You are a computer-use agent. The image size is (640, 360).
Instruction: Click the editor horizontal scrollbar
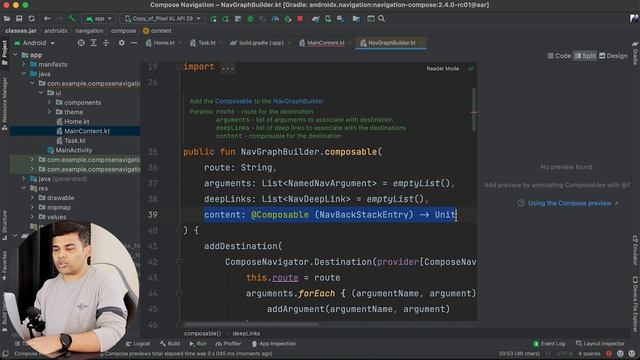250,324
